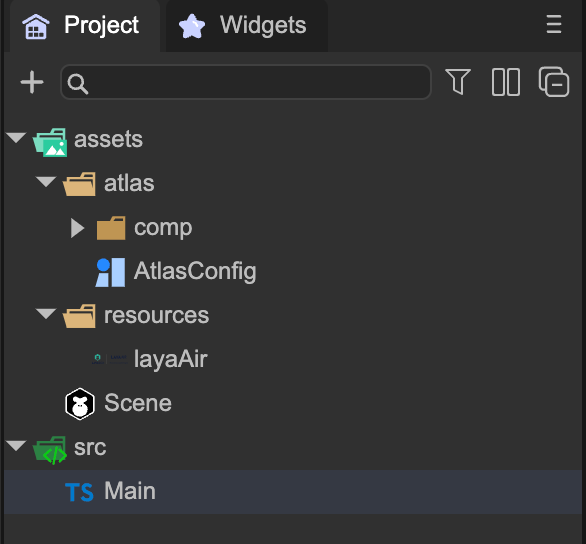Click the AtlasConfig file icon

click(110, 272)
